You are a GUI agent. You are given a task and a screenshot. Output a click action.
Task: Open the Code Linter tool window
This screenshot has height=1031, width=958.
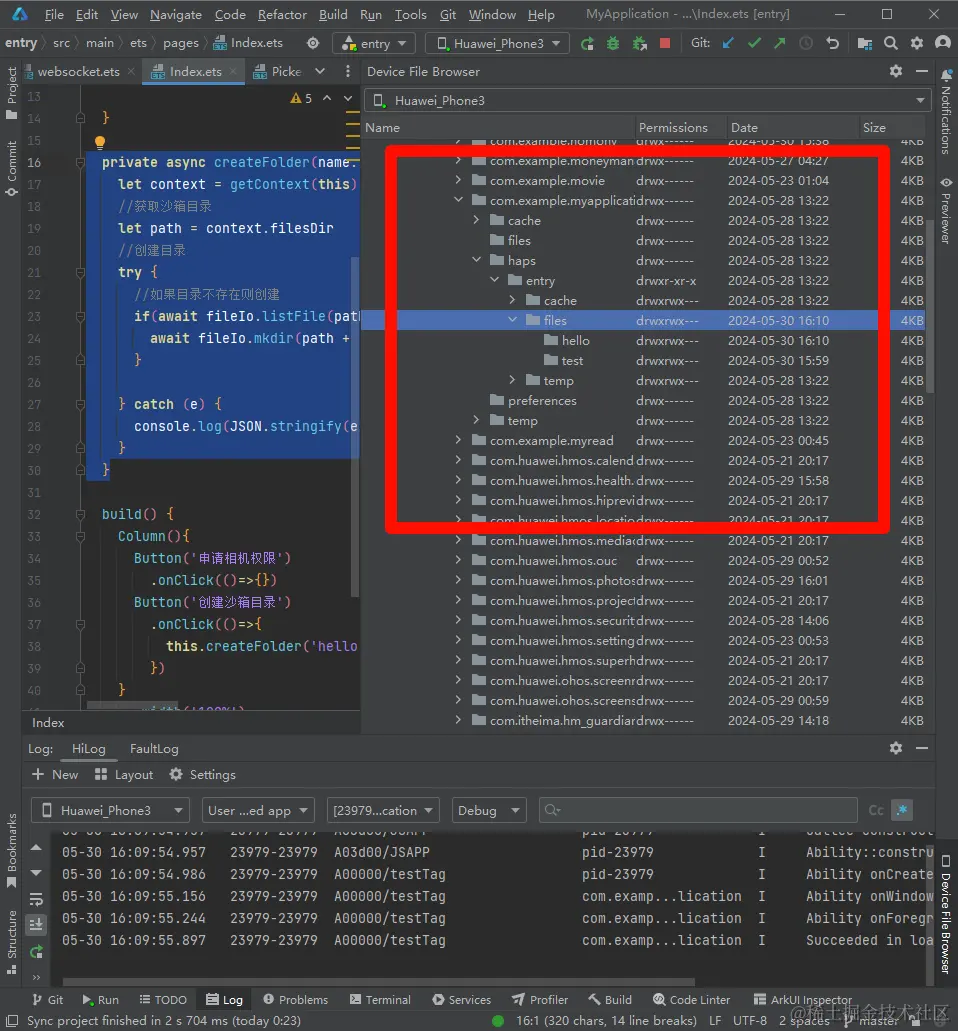coord(692,999)
